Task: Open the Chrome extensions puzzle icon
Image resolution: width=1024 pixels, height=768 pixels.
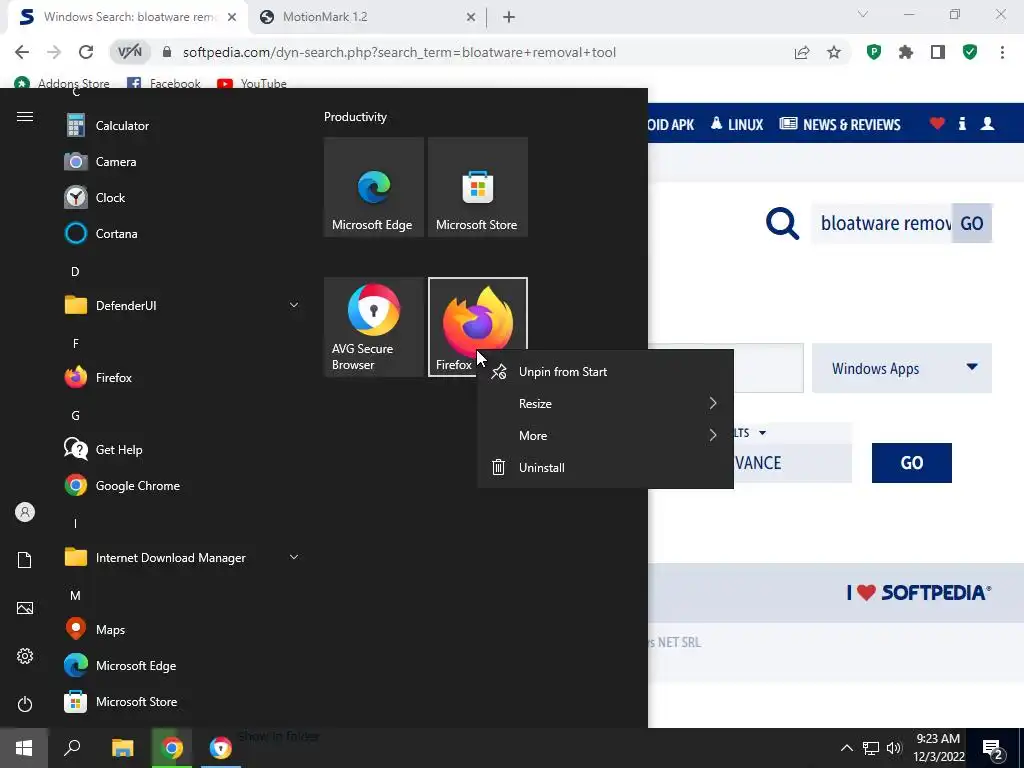Action: (906, 52)
